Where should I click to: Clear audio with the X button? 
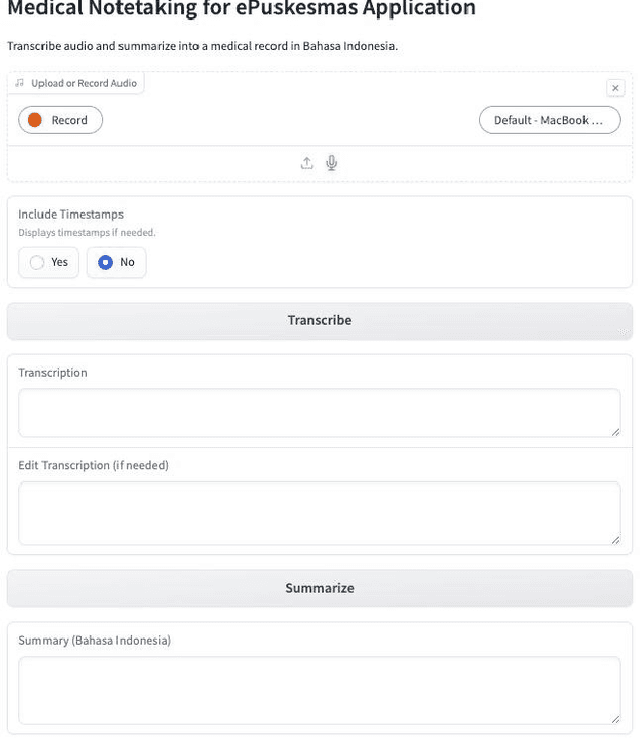pyautogui.click(x=615, y=88)
